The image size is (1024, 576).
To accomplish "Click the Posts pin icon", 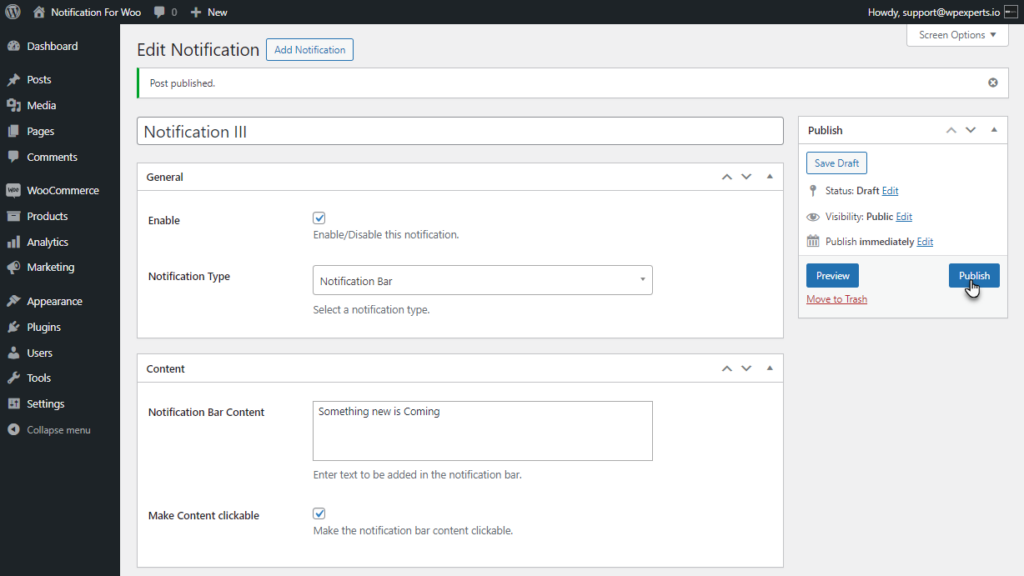I will (13, 79).
